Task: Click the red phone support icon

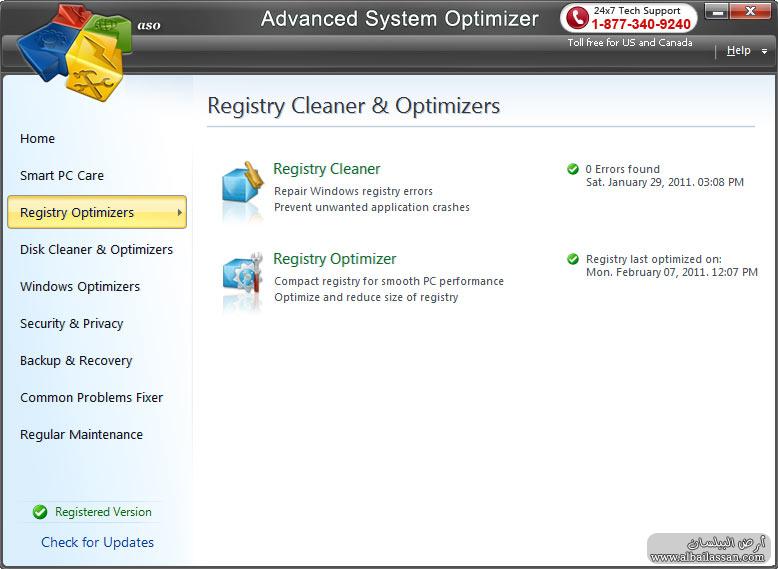Action: (577, 18)
